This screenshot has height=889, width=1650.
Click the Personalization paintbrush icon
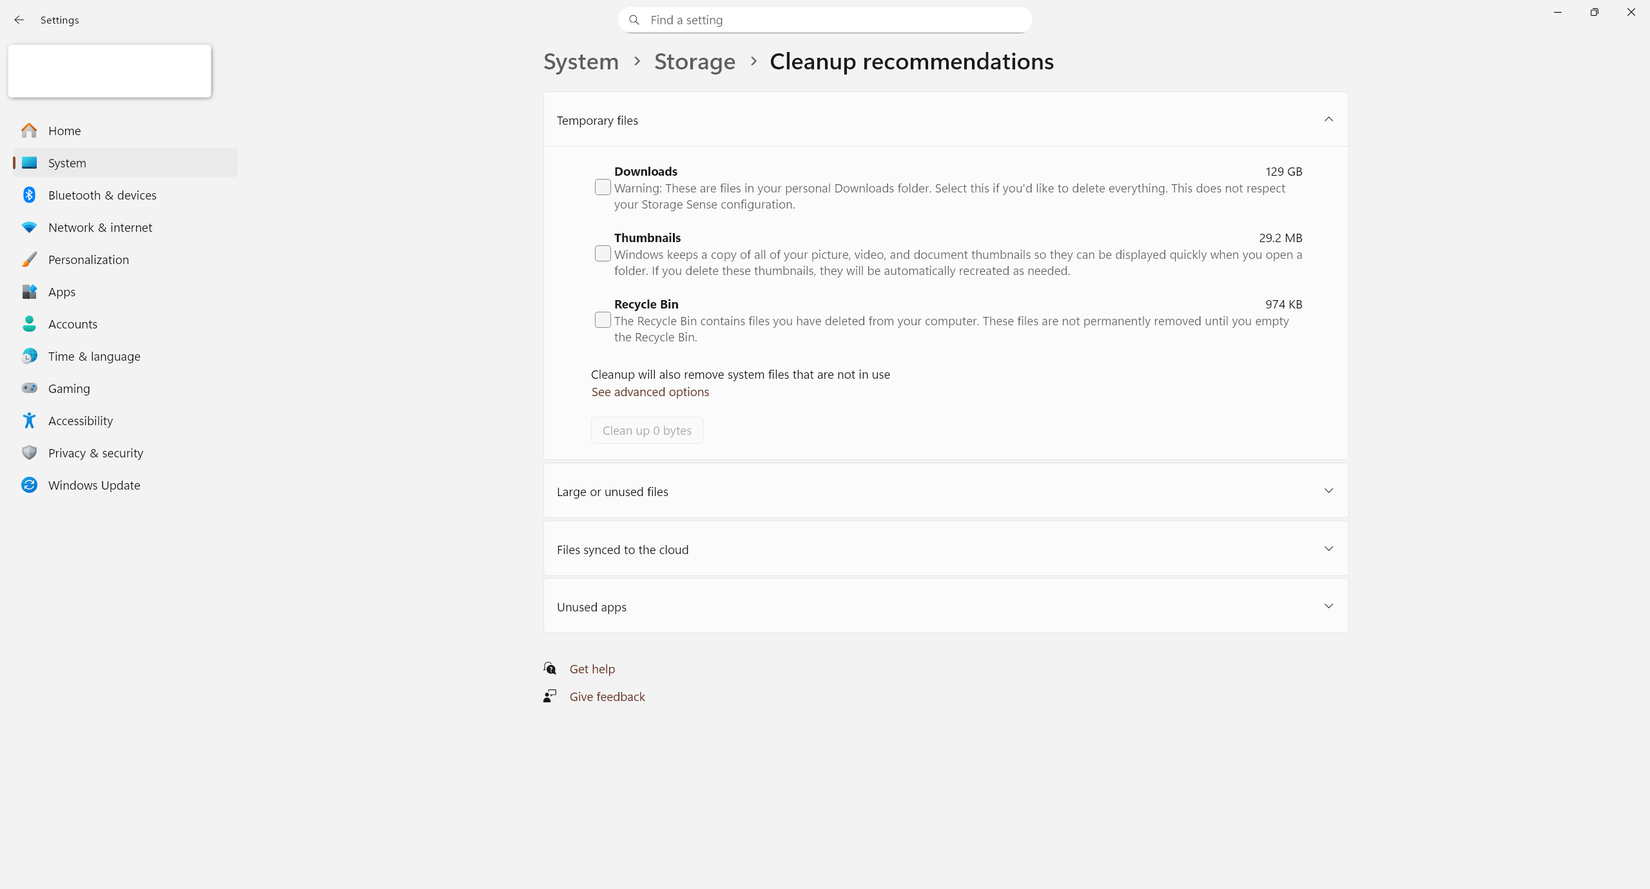29,260
